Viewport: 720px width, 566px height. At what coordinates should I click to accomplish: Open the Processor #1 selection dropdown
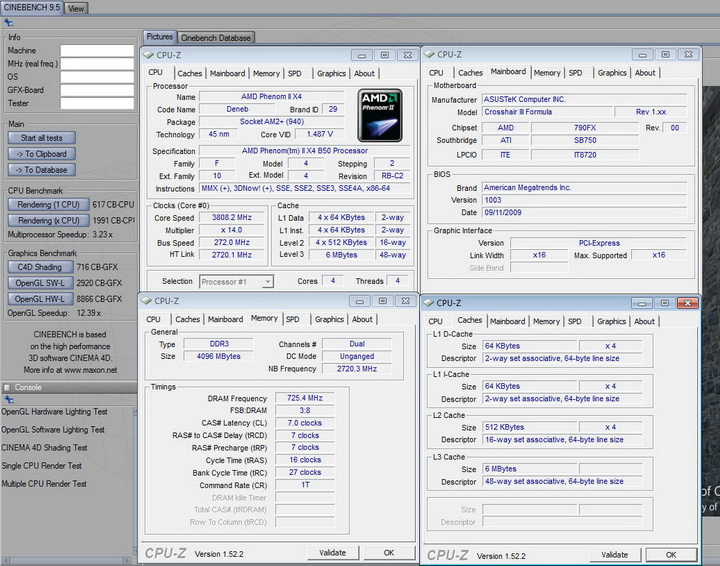236,282
